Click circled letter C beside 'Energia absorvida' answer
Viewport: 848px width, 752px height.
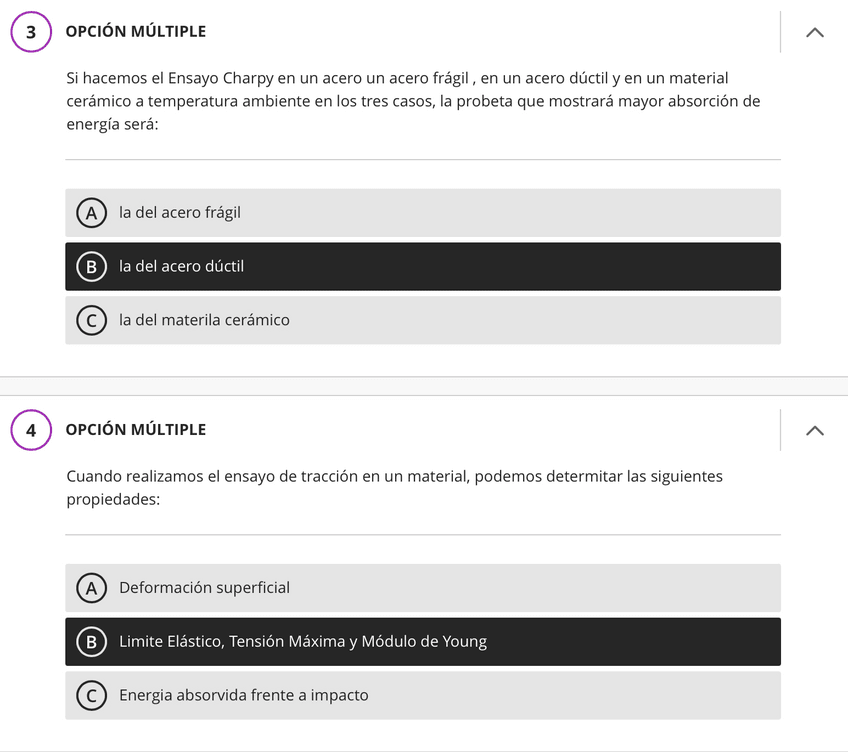pos(91,695)
